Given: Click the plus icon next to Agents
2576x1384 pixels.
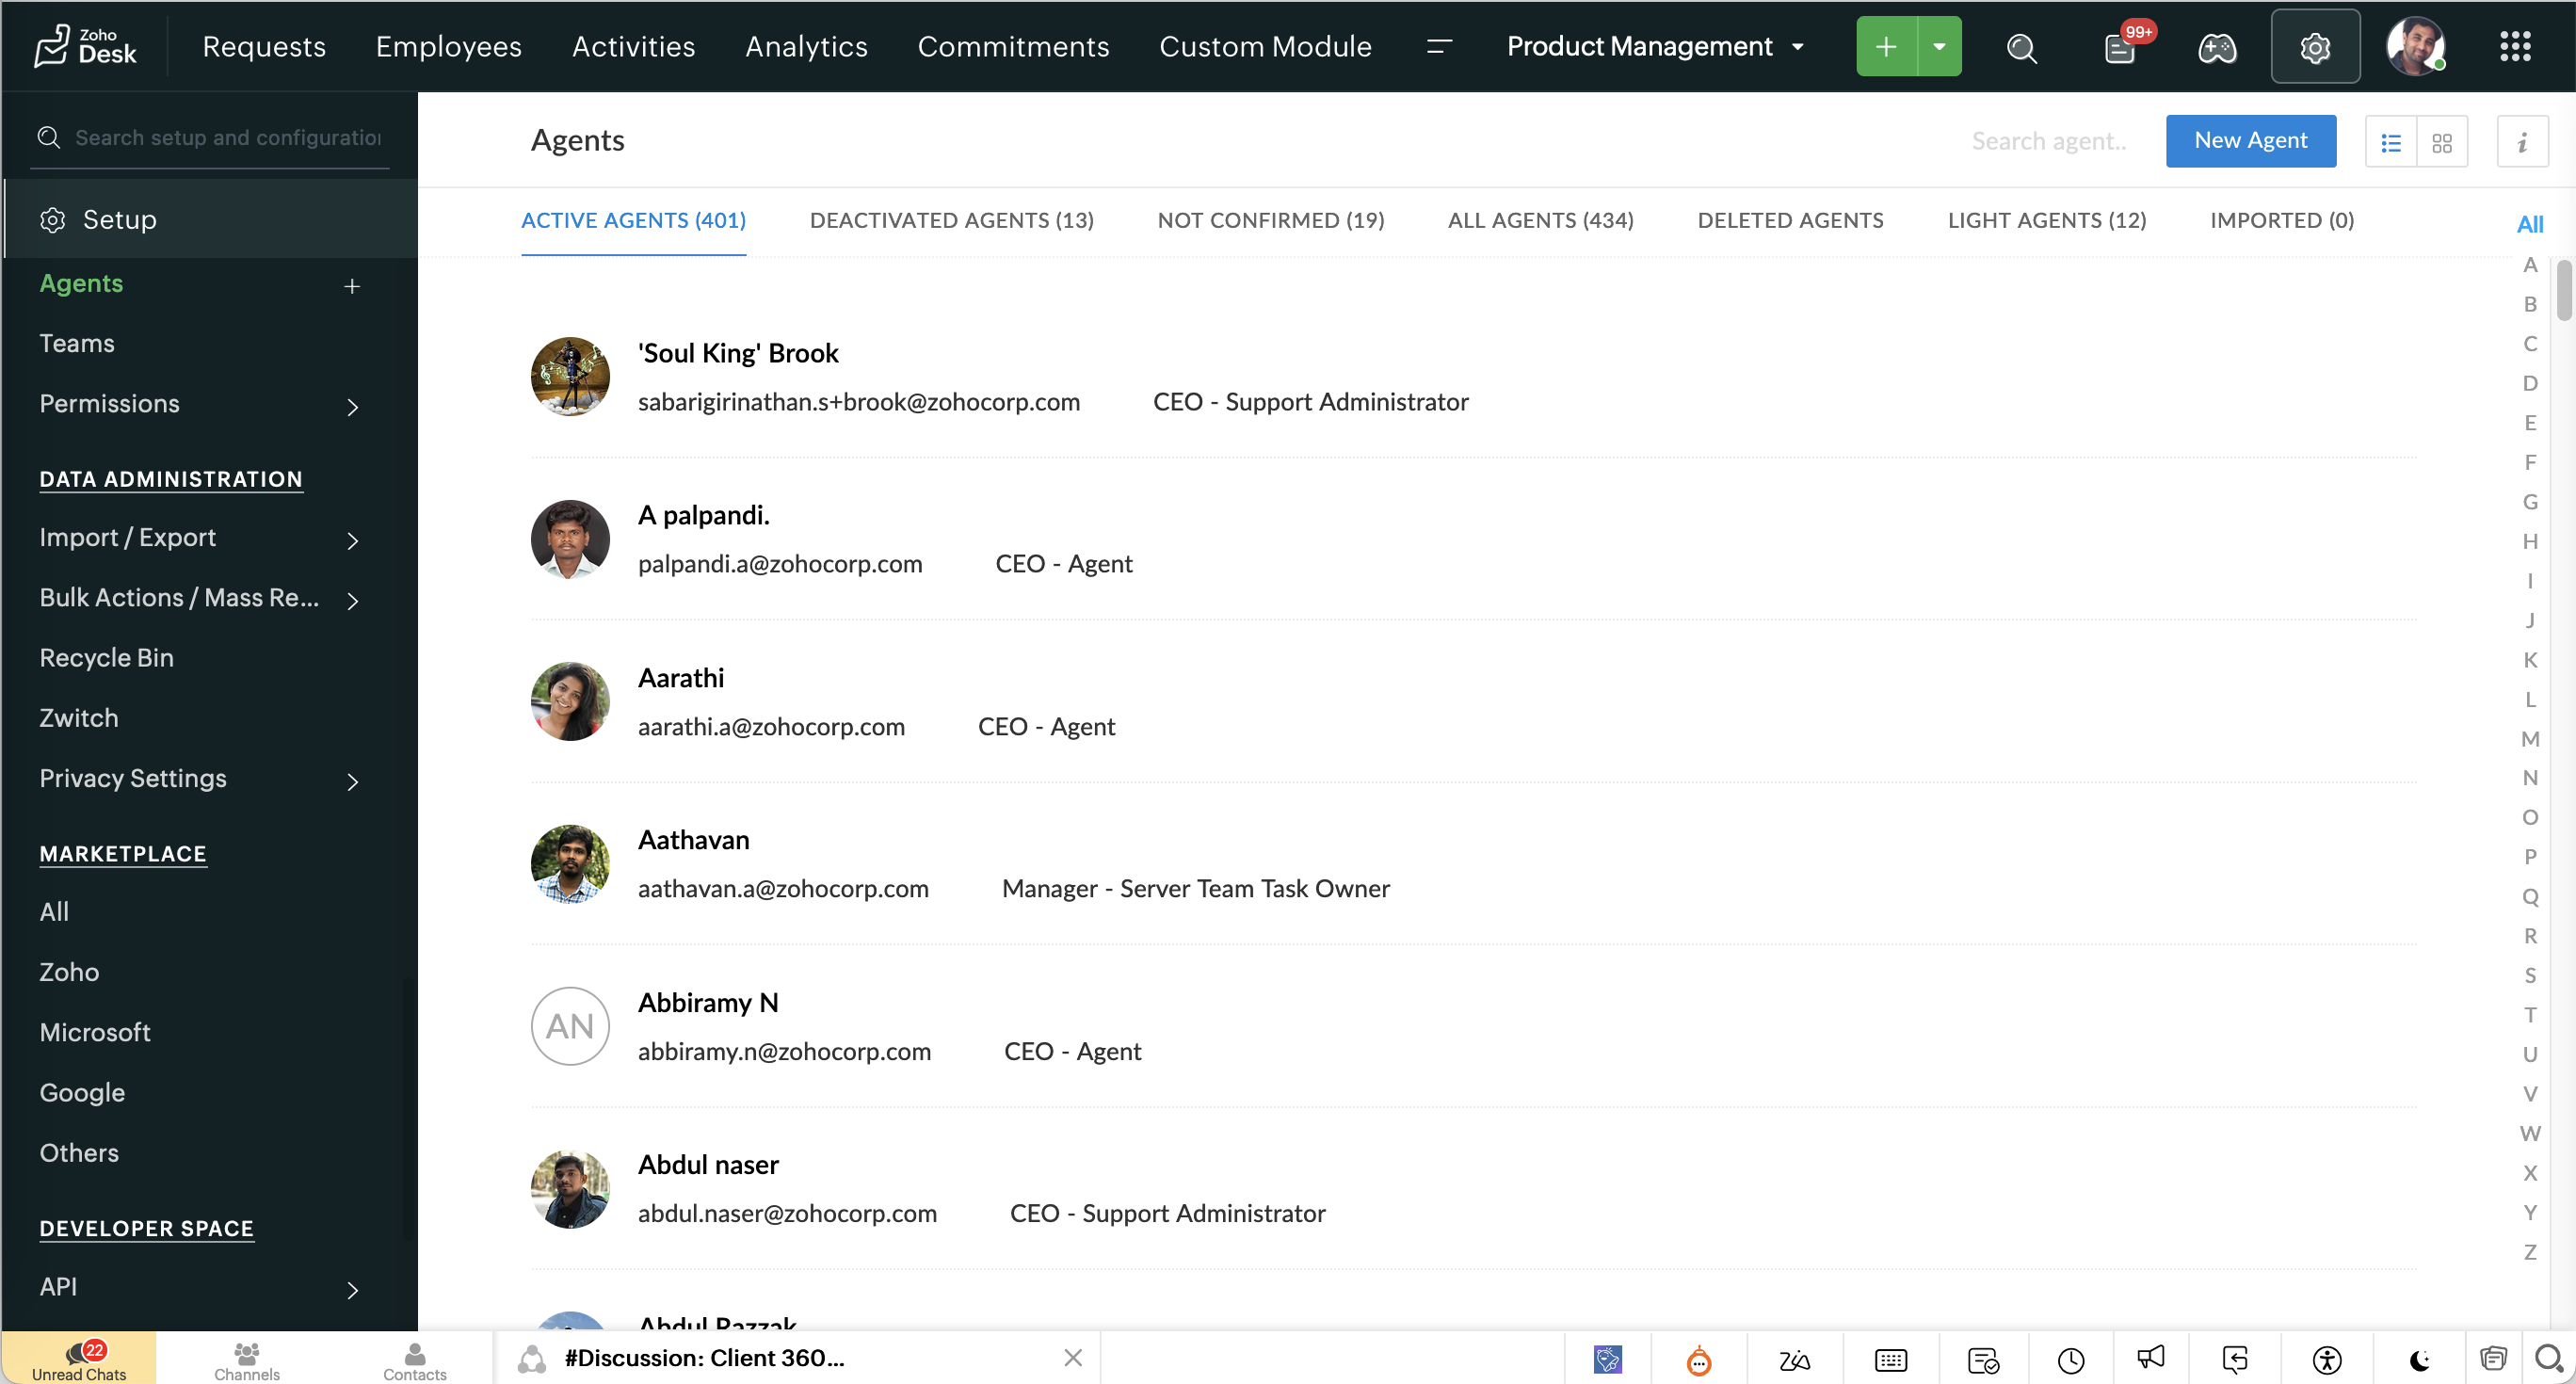Looking at the screenshot, I should tap(352, 287).
